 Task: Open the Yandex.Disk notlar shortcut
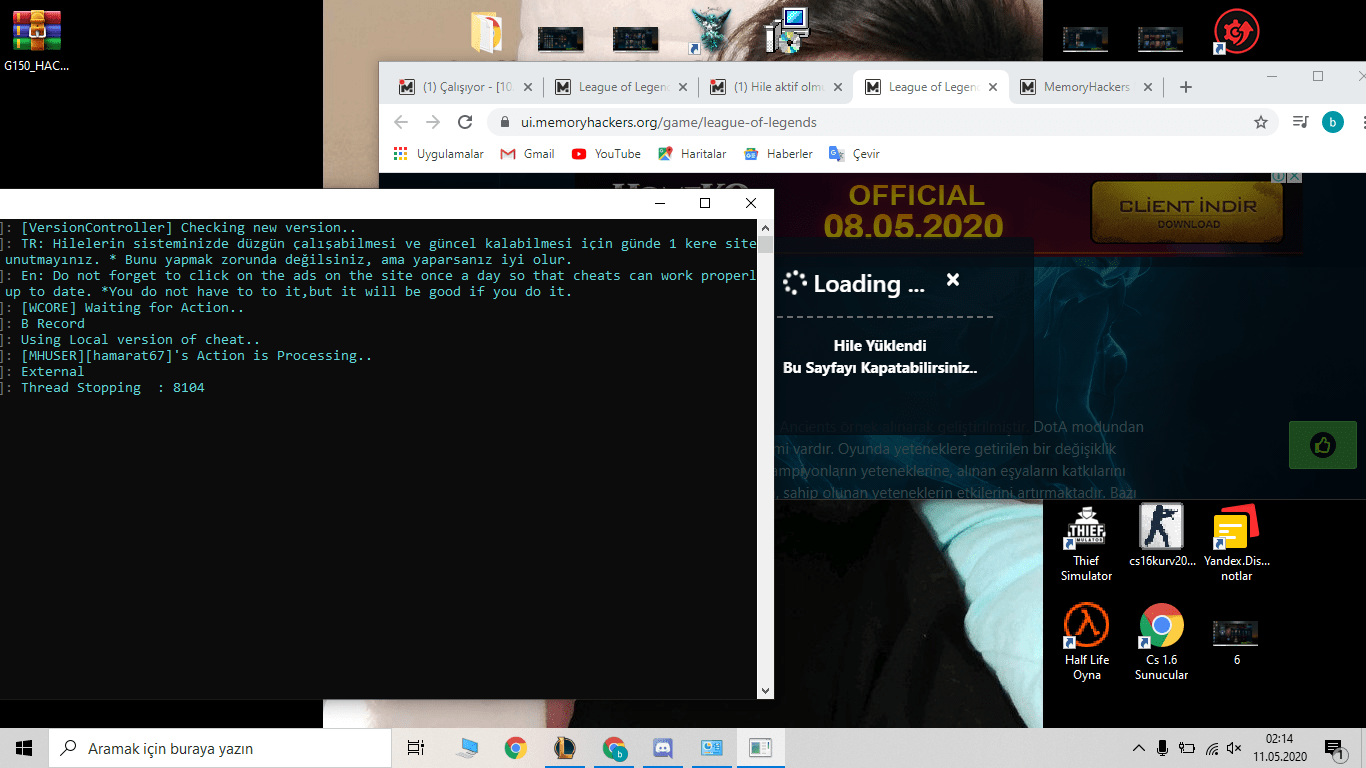(x=1237, y=542)
